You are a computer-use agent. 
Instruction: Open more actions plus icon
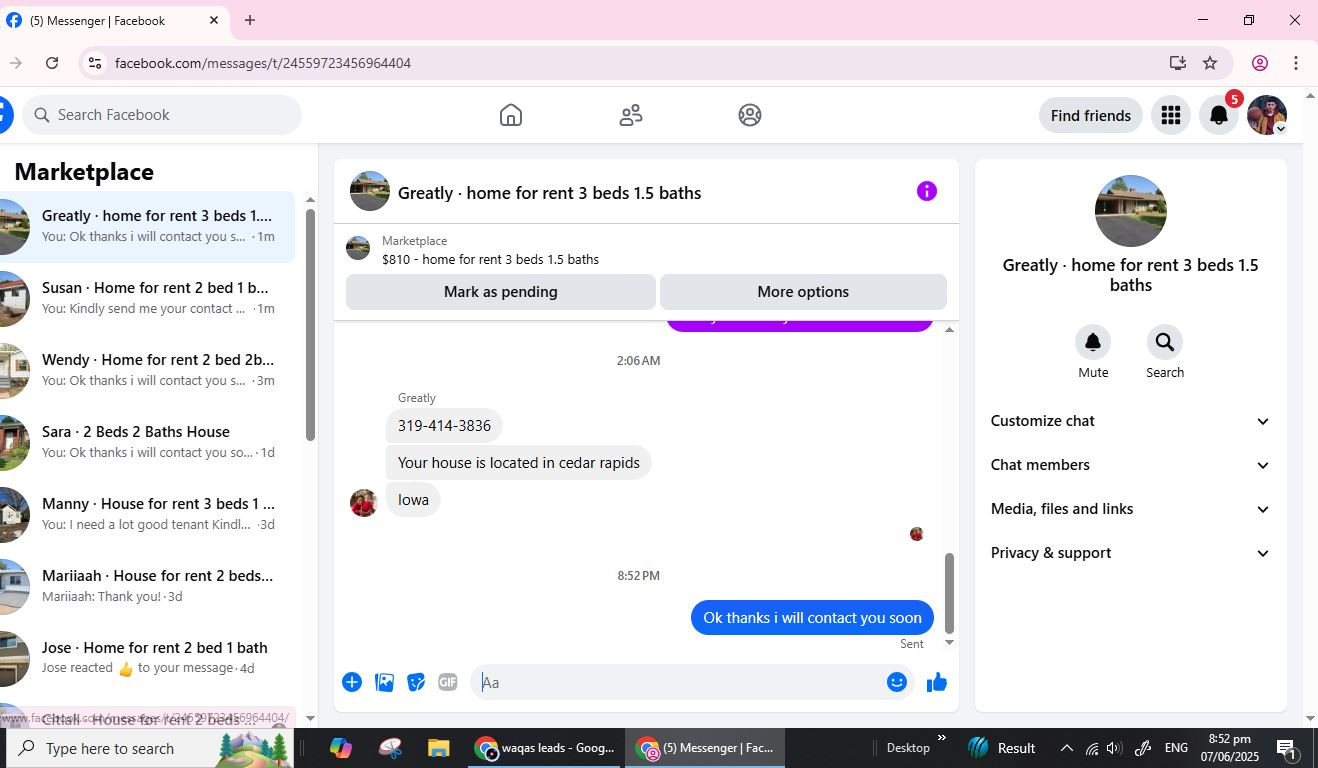pos(352,682)
